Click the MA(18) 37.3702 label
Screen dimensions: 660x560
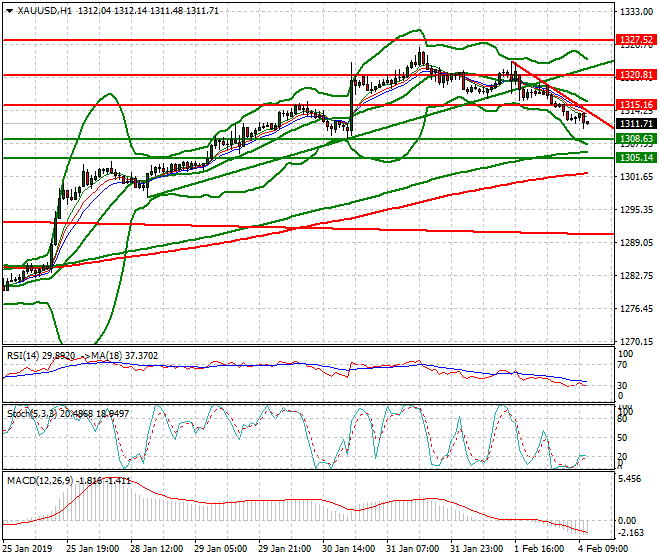[x=125, y=356]
